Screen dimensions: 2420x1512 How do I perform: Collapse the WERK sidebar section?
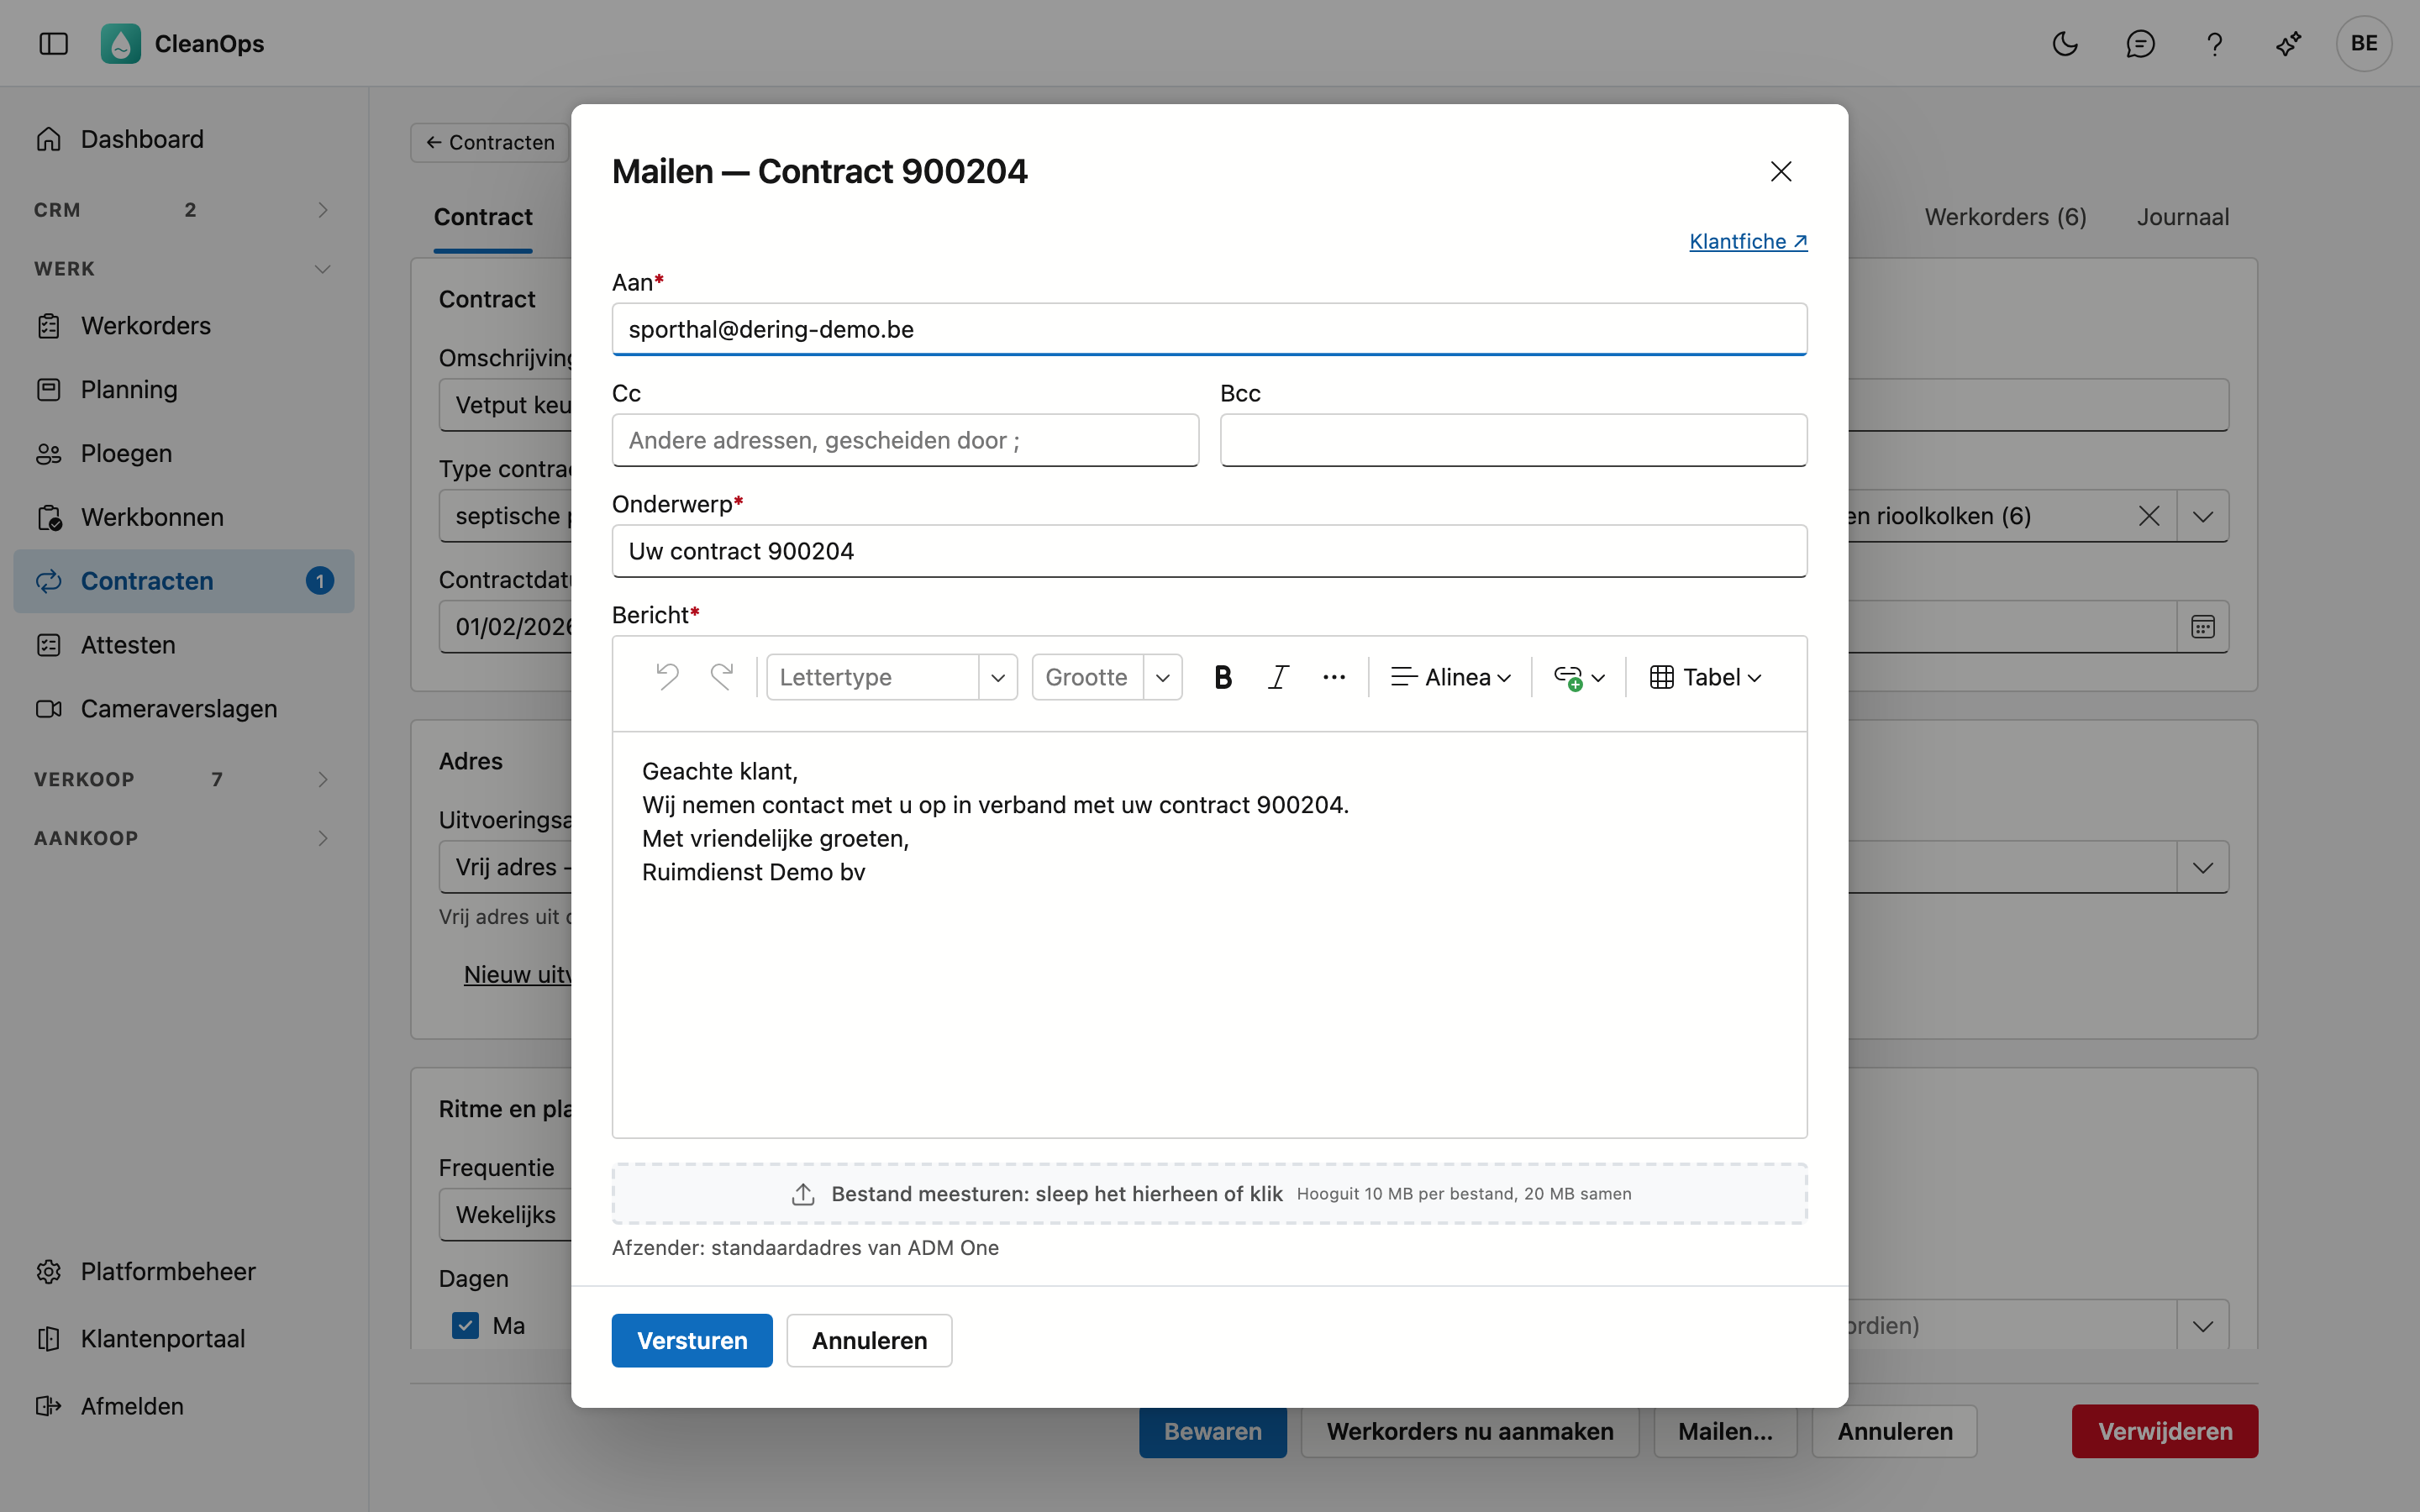click(x=183, y=269)
